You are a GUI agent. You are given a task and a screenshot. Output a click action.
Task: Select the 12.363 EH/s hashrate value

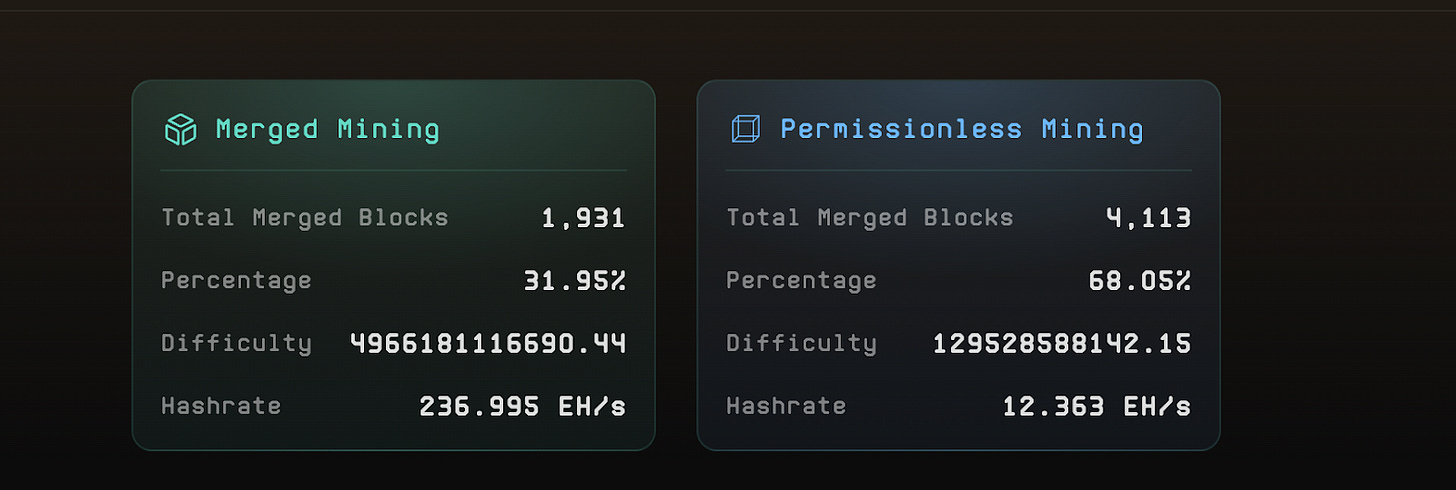pyautogui.click(x=1097, y=406)
